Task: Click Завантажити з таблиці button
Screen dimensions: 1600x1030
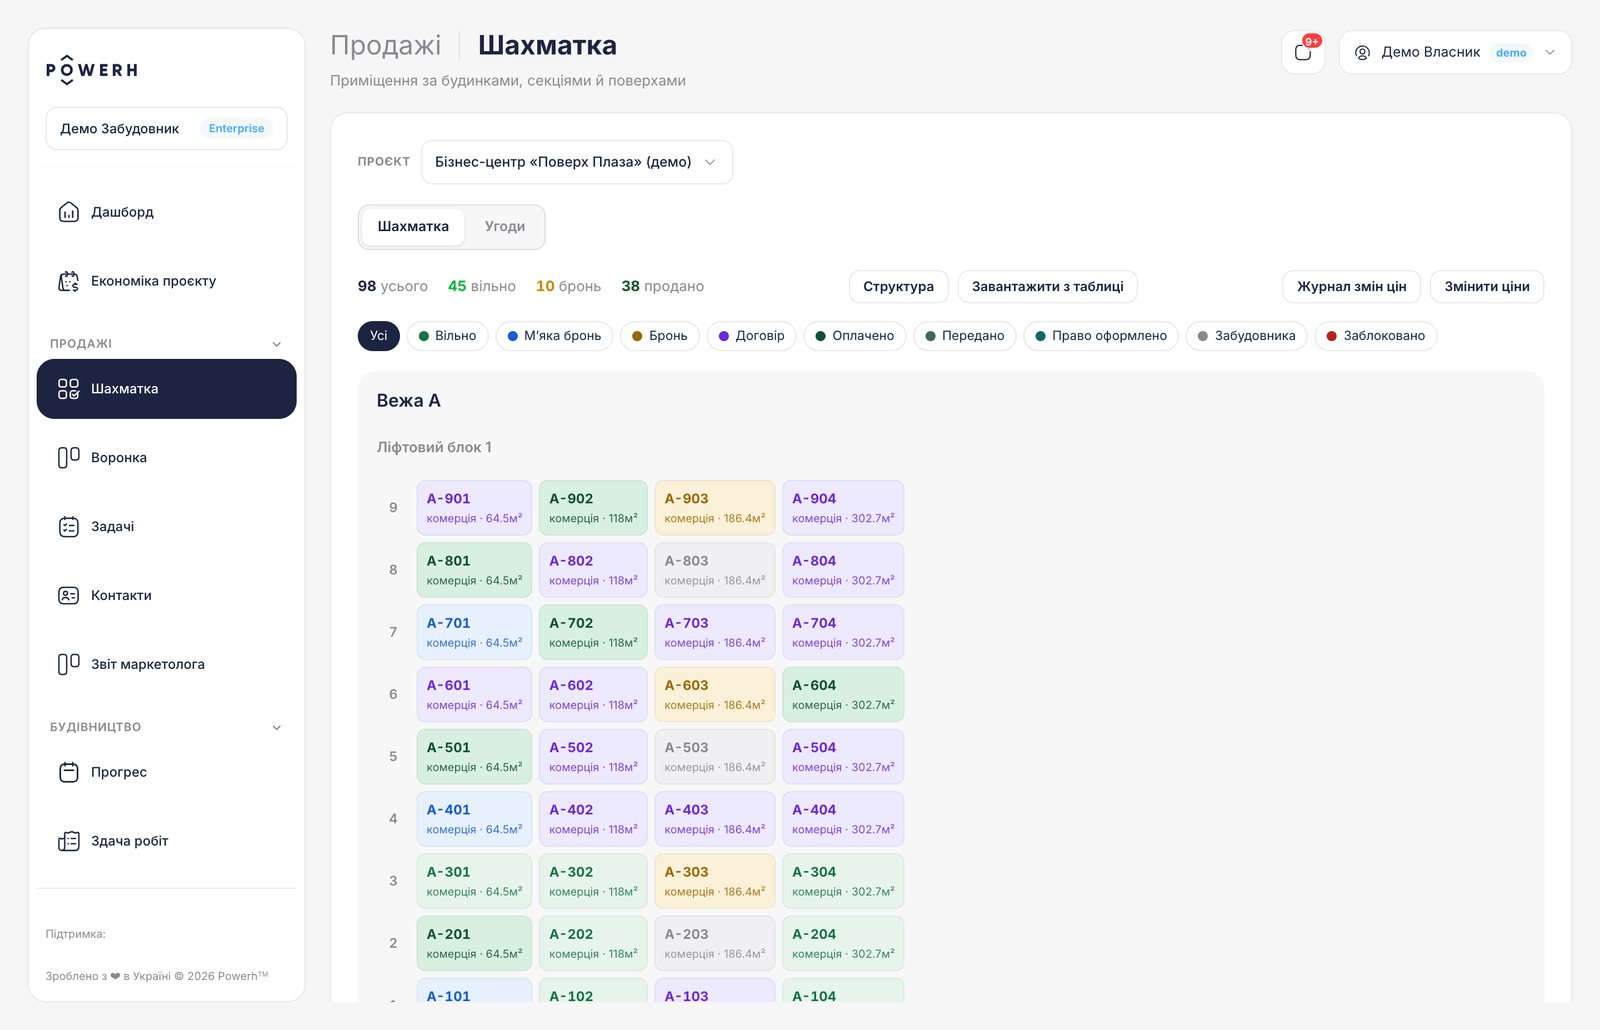Action: [1047, 286]
